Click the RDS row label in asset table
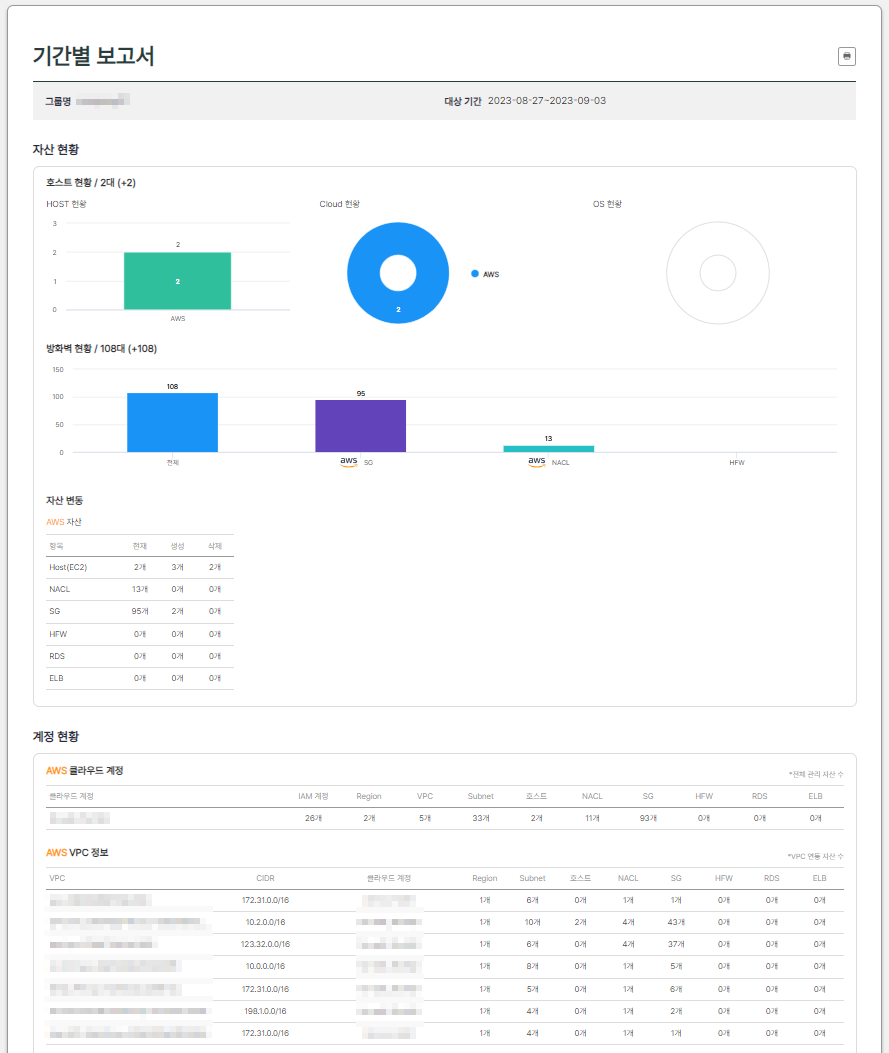The height and width of the screenshot is (1053, 889). coord(57,656)
